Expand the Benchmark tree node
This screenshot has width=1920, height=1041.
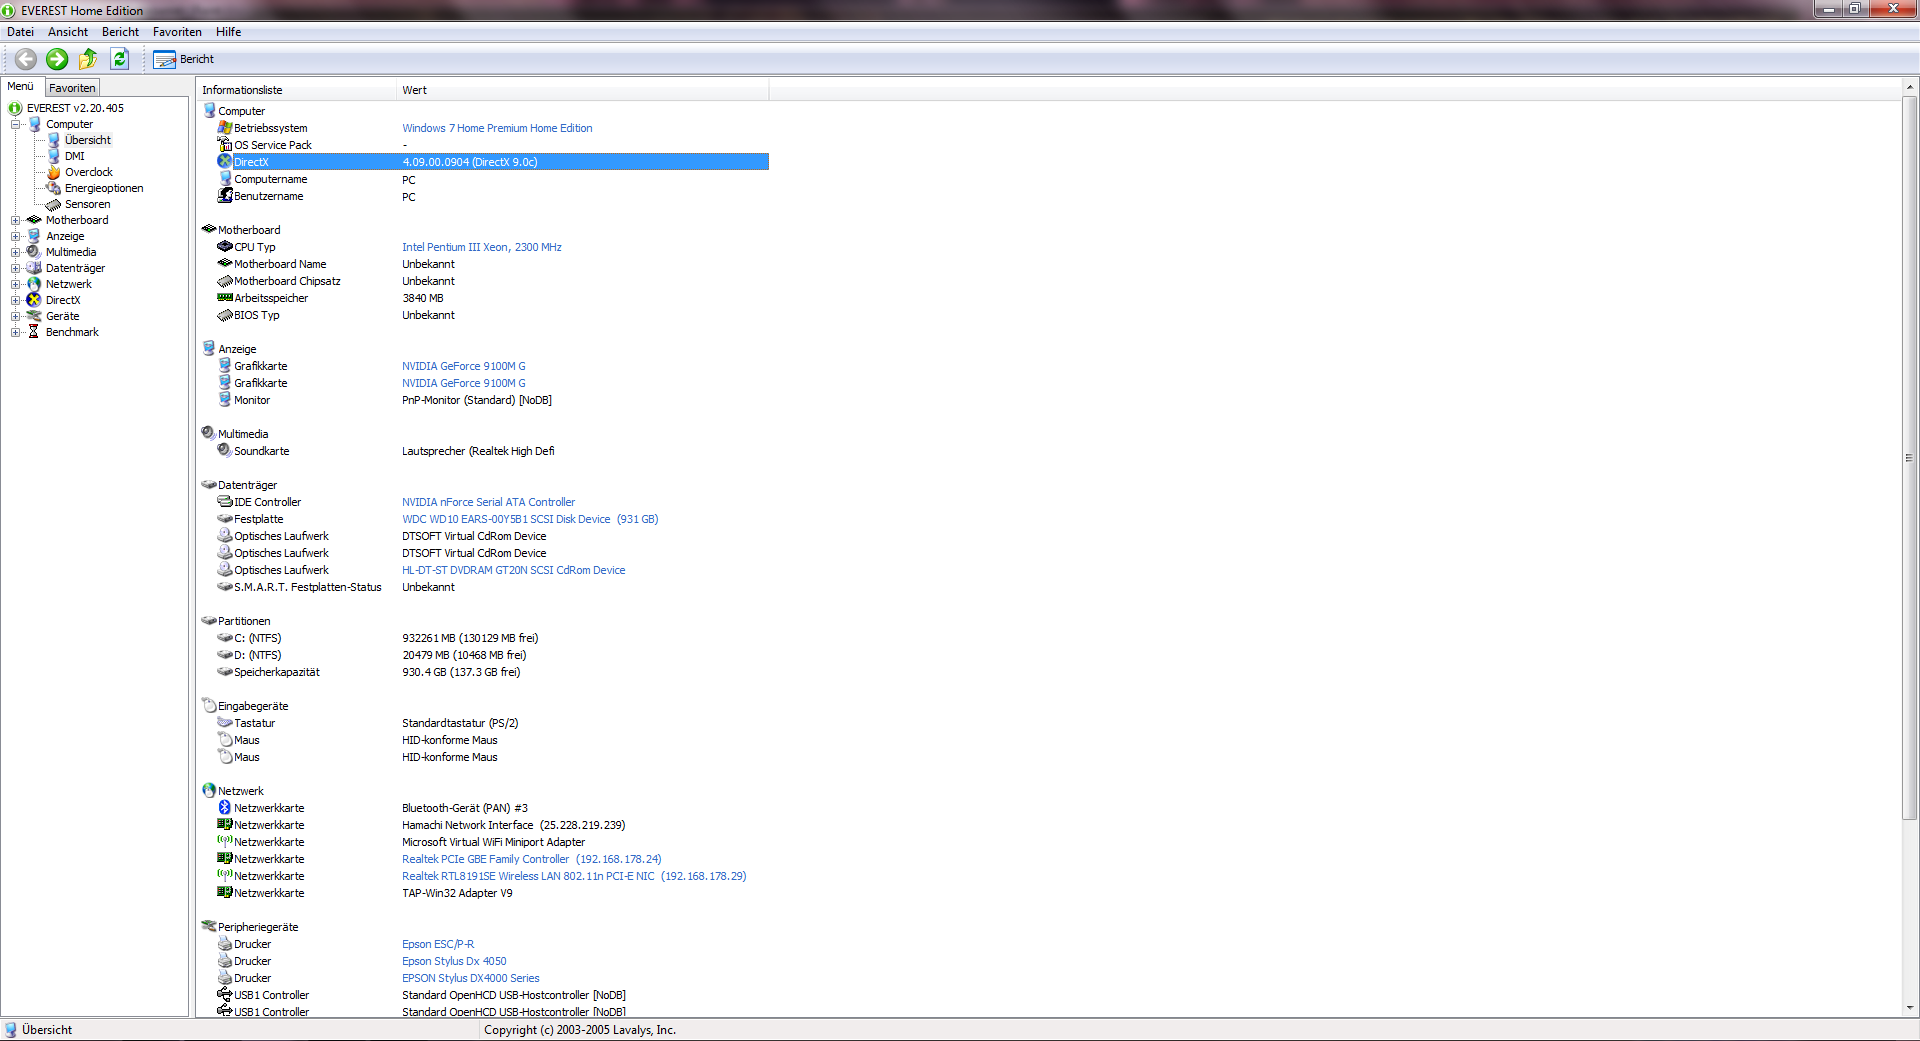pos(15,332)
